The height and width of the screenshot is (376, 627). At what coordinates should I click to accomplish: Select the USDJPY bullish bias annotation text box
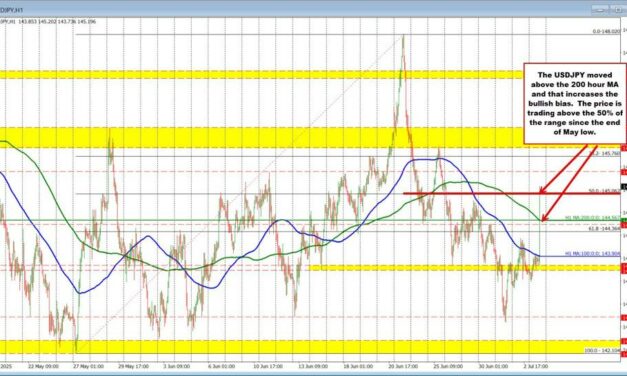(x=575, y=103)
